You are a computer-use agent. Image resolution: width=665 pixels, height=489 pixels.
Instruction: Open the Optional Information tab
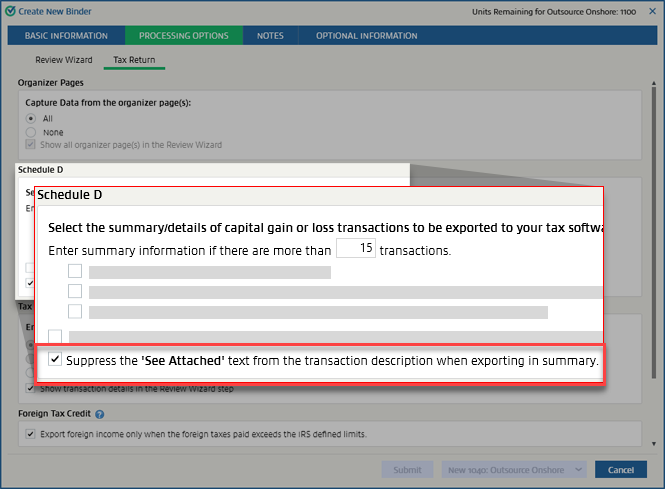pyautogui.click(x=366, y=36)
